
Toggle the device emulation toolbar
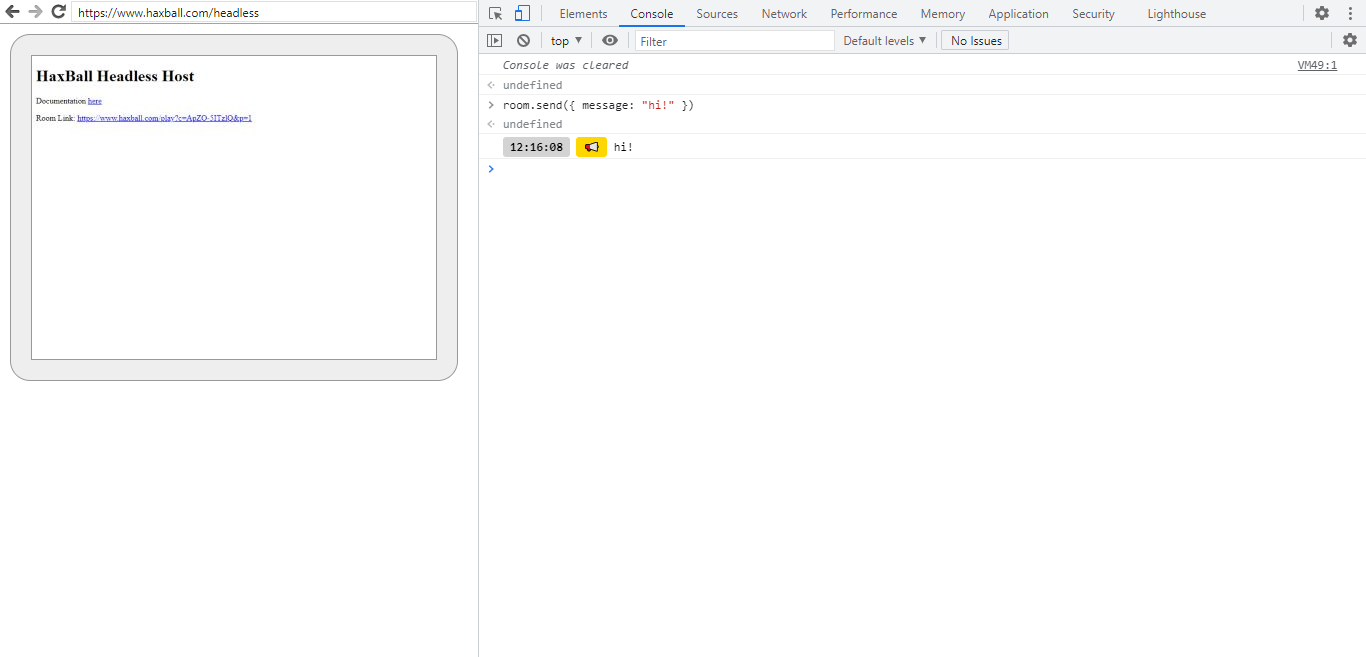click(x=521, y=13)
